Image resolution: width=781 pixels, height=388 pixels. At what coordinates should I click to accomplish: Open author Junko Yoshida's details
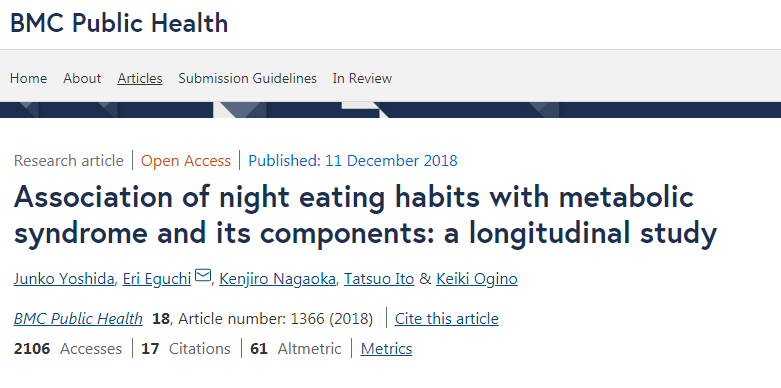tap(64, 279)
